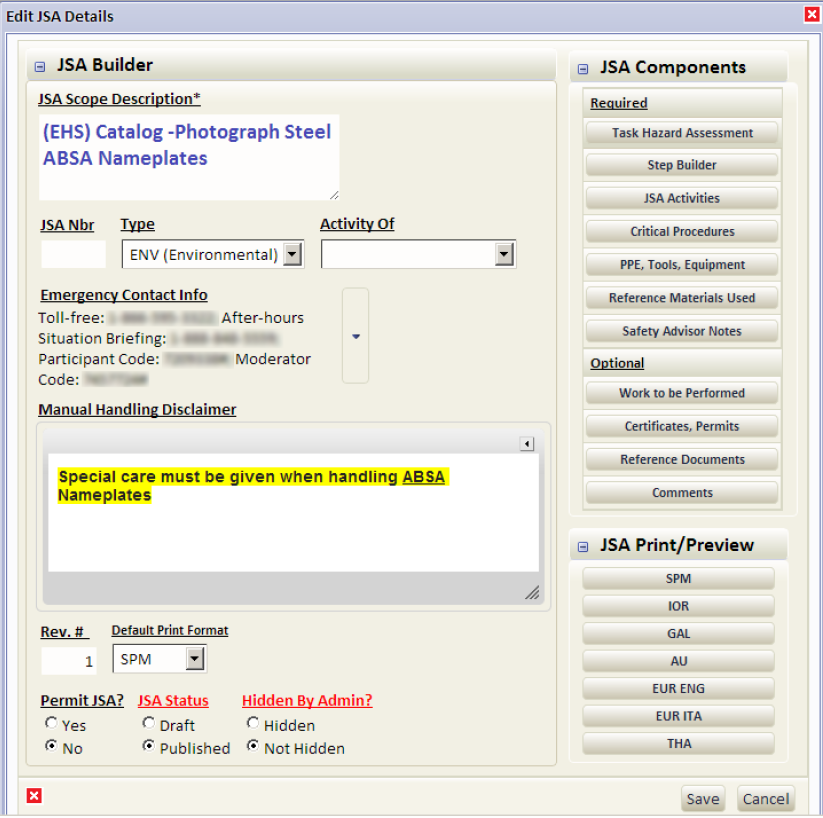Preview JSA in EUR ENG format

pos(678,688)
